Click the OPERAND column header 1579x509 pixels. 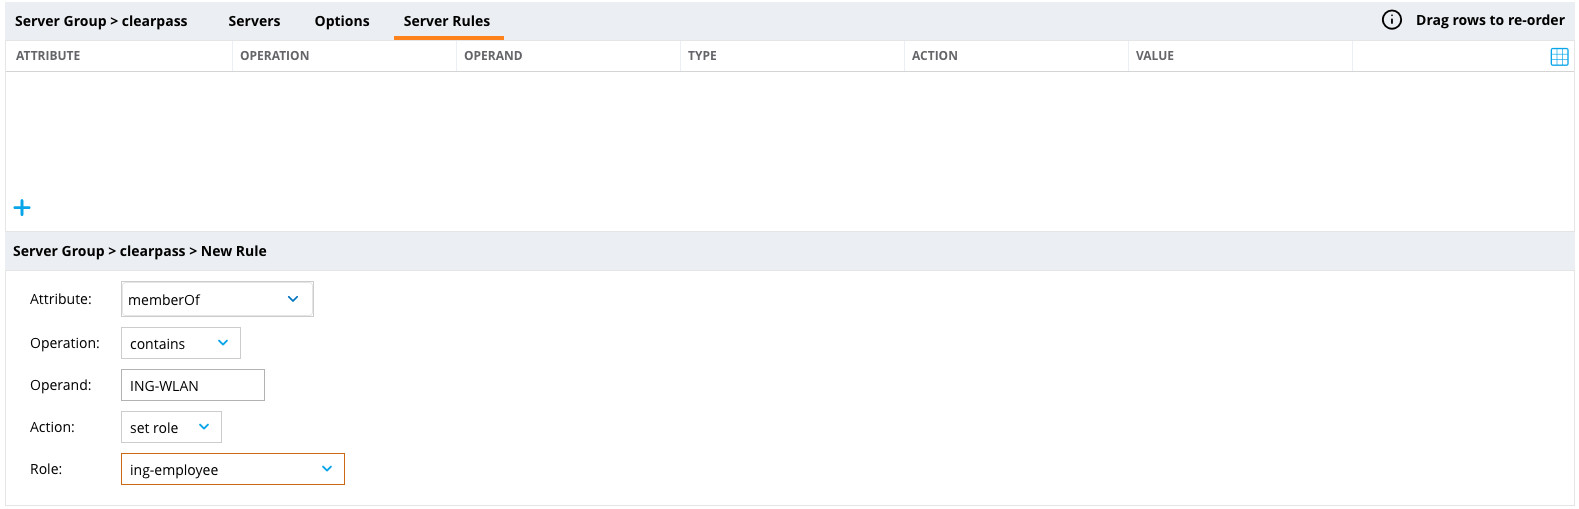[493, 56]
